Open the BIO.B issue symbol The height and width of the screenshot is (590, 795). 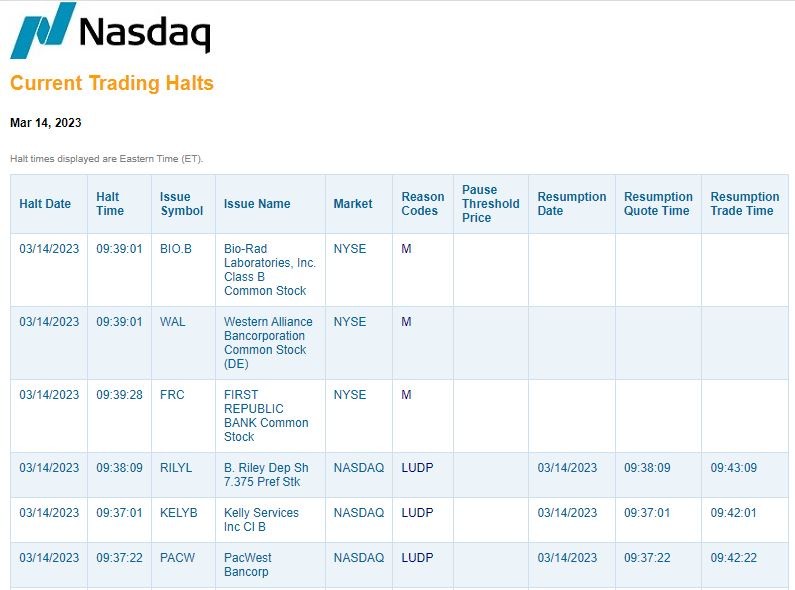tap(175, 249)
